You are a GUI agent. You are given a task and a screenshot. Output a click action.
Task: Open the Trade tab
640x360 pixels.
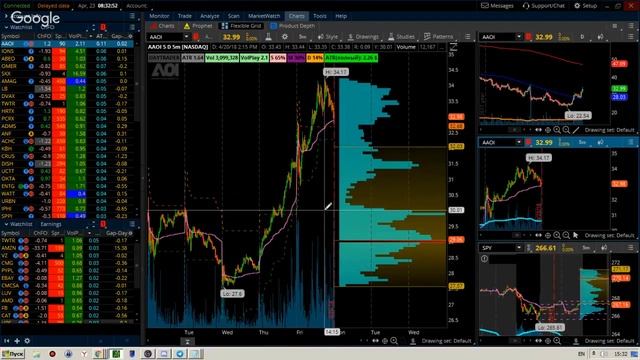184,16
